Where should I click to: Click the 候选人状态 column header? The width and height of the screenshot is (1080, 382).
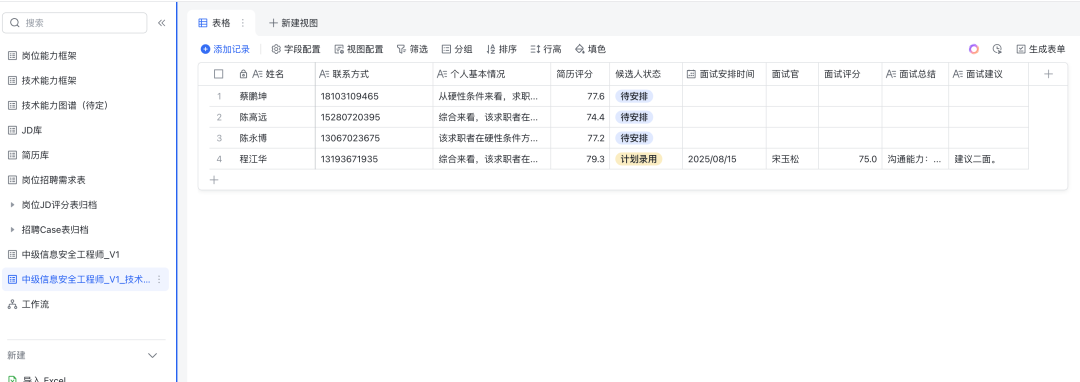(645, 74)
